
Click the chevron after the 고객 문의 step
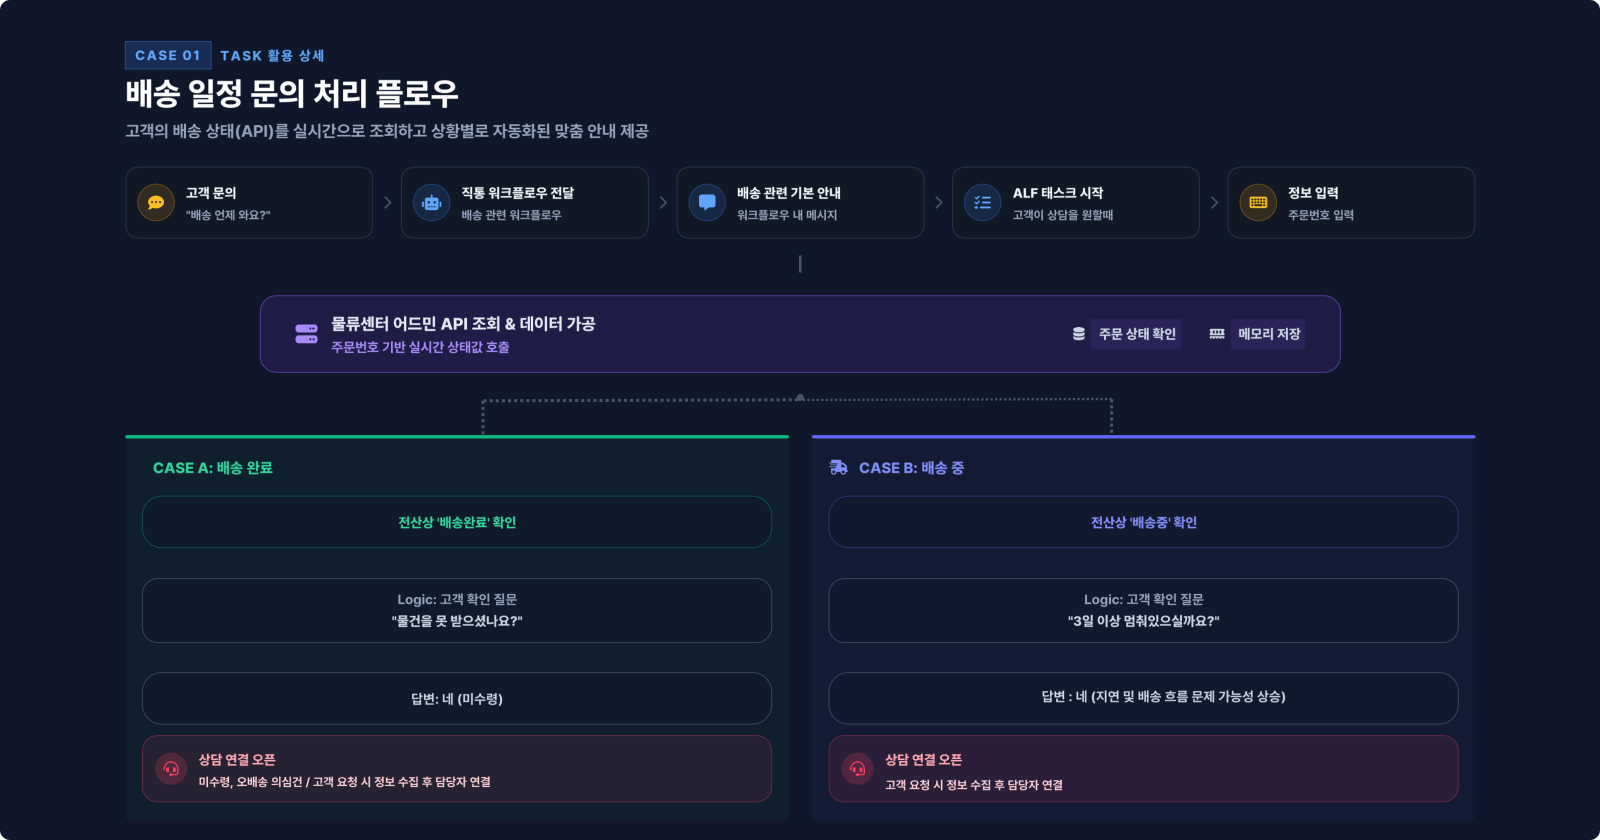point(387,203)
